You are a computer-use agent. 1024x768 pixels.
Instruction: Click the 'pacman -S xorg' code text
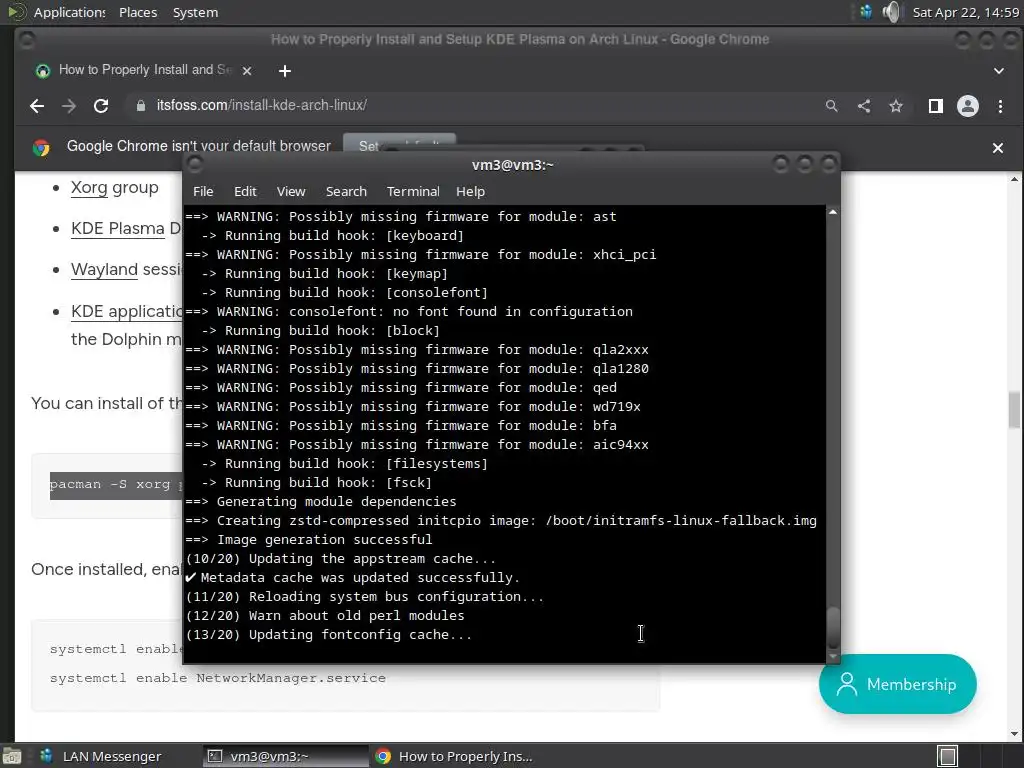[x=116, y=485]
